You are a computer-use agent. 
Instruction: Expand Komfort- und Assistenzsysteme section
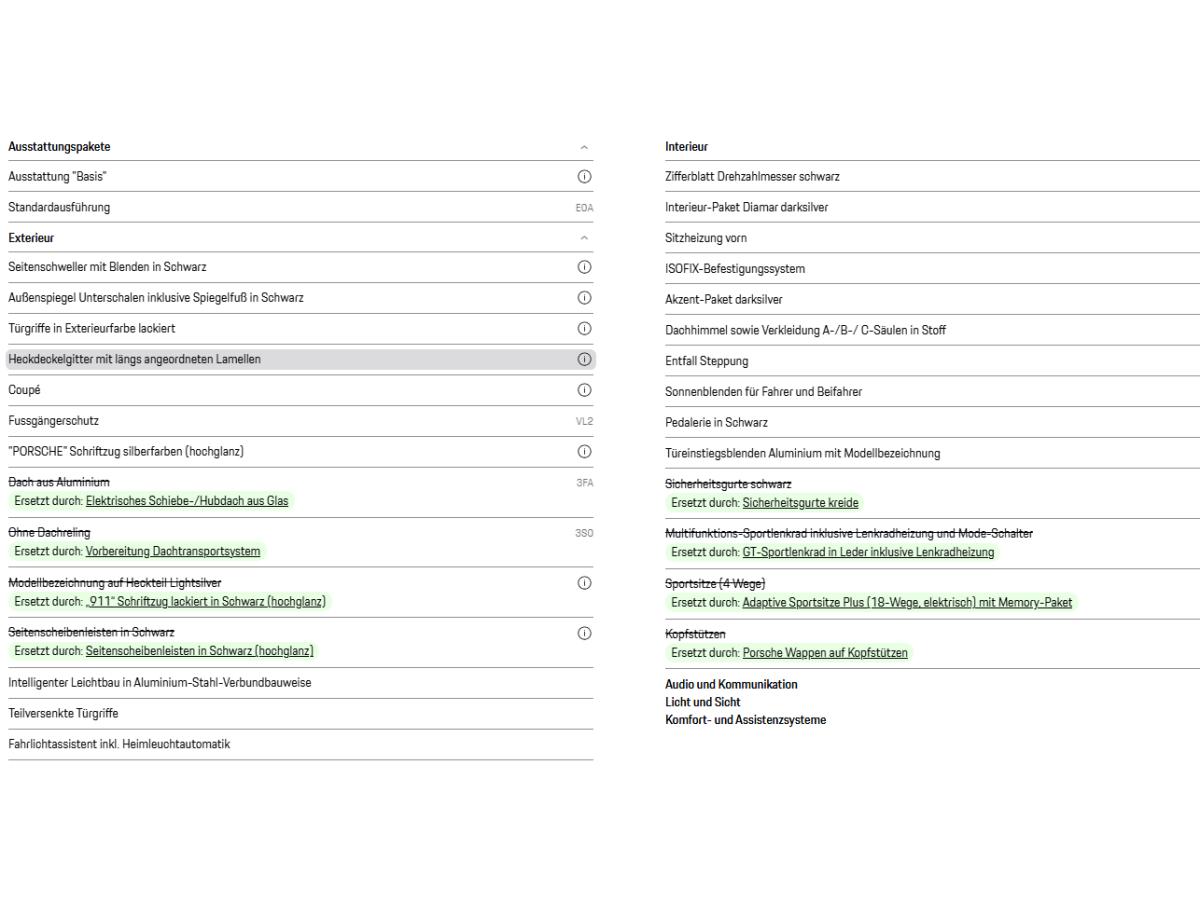(x=745, y=720)
